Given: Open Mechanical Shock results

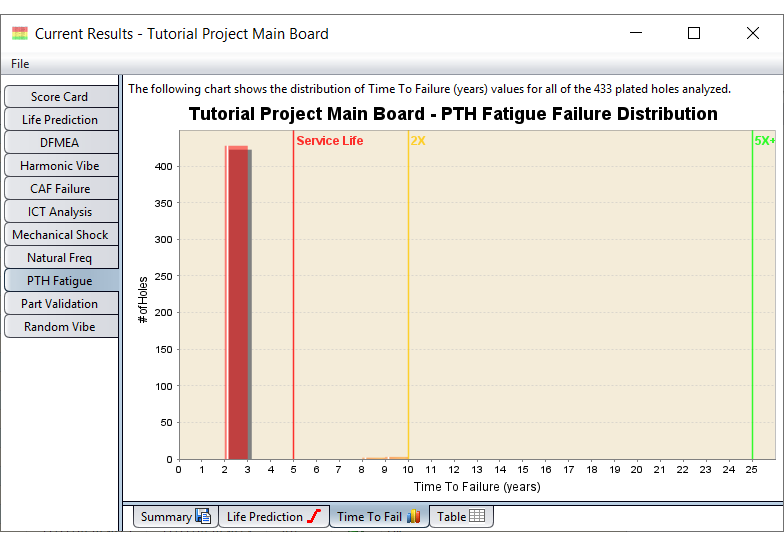Looking at the screenshot, I should coord(61,234).
